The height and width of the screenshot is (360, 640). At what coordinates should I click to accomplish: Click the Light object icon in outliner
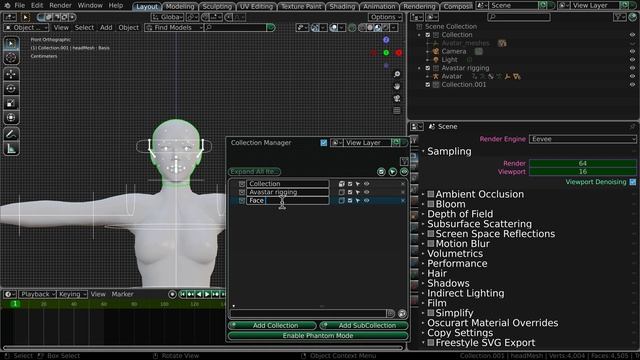[436, 60]
